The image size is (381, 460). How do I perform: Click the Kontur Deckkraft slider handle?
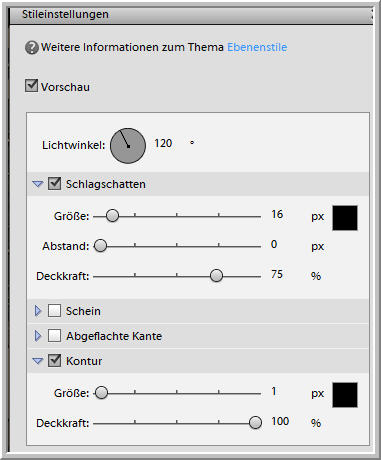coord(255,423)
